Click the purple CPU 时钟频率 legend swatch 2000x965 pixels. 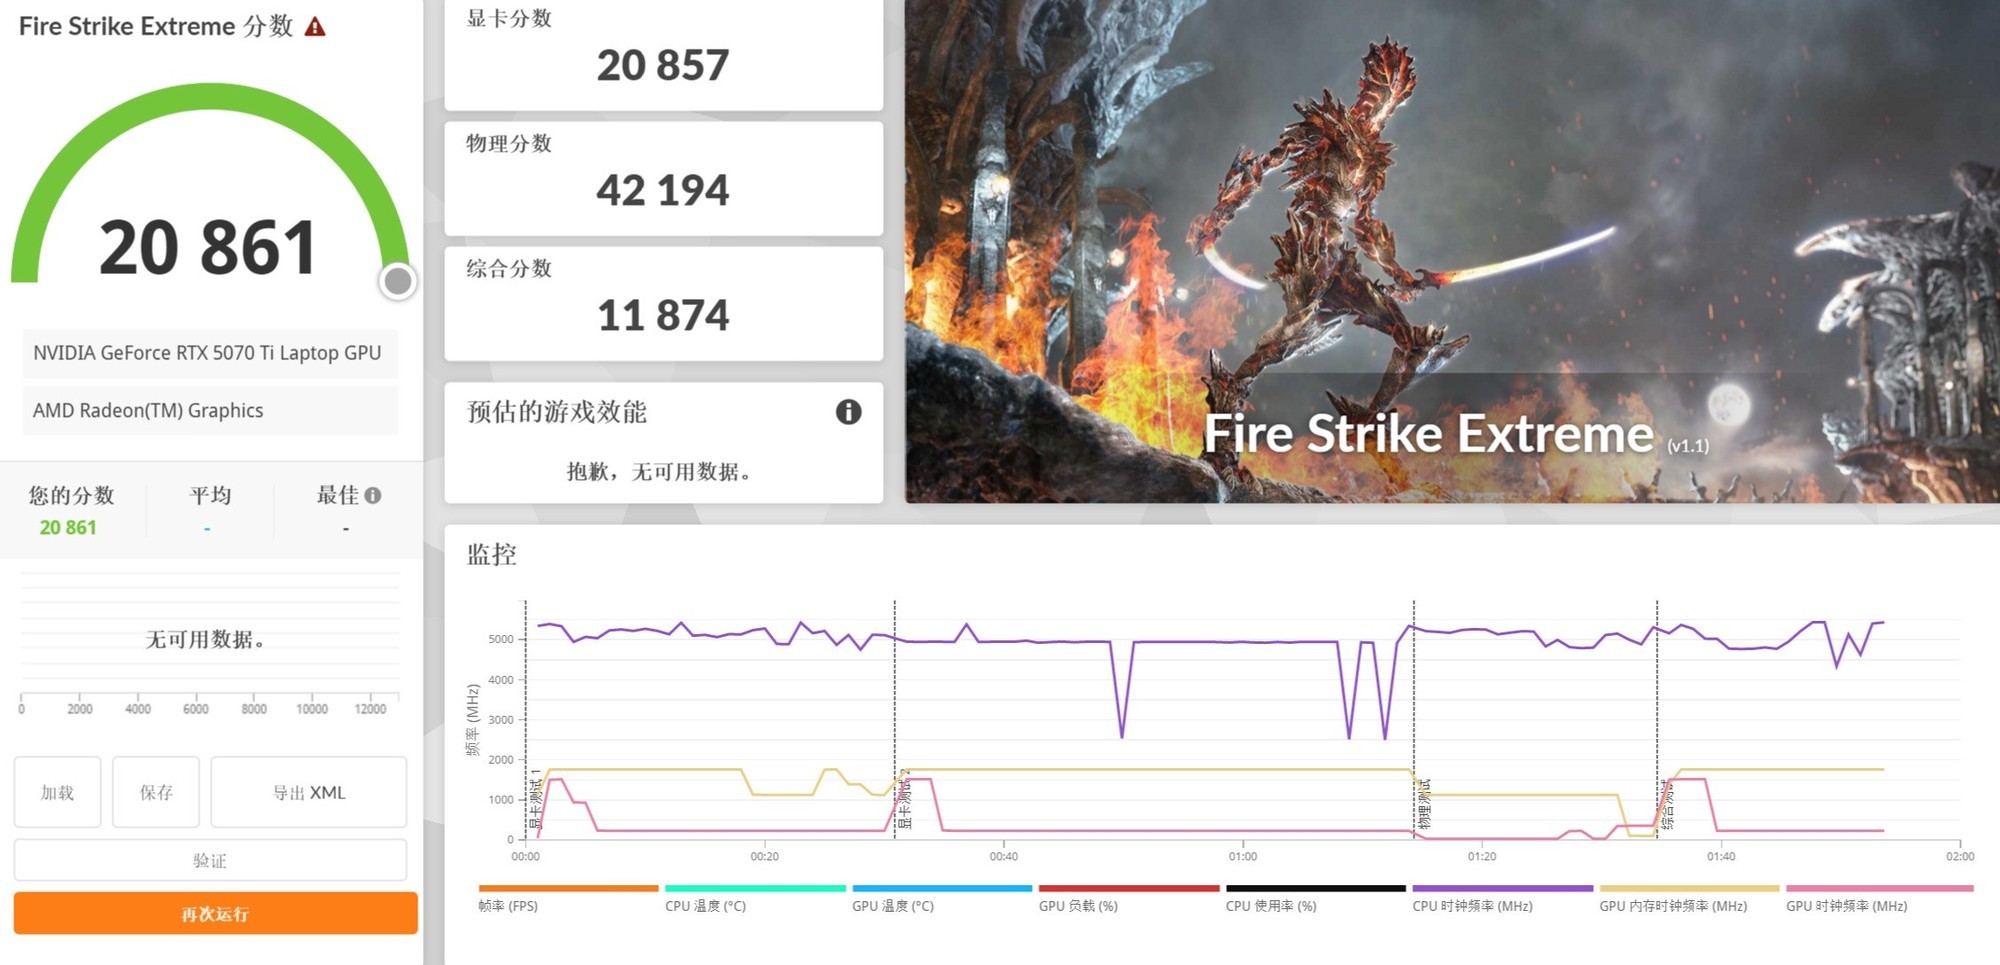[1502, 888]
